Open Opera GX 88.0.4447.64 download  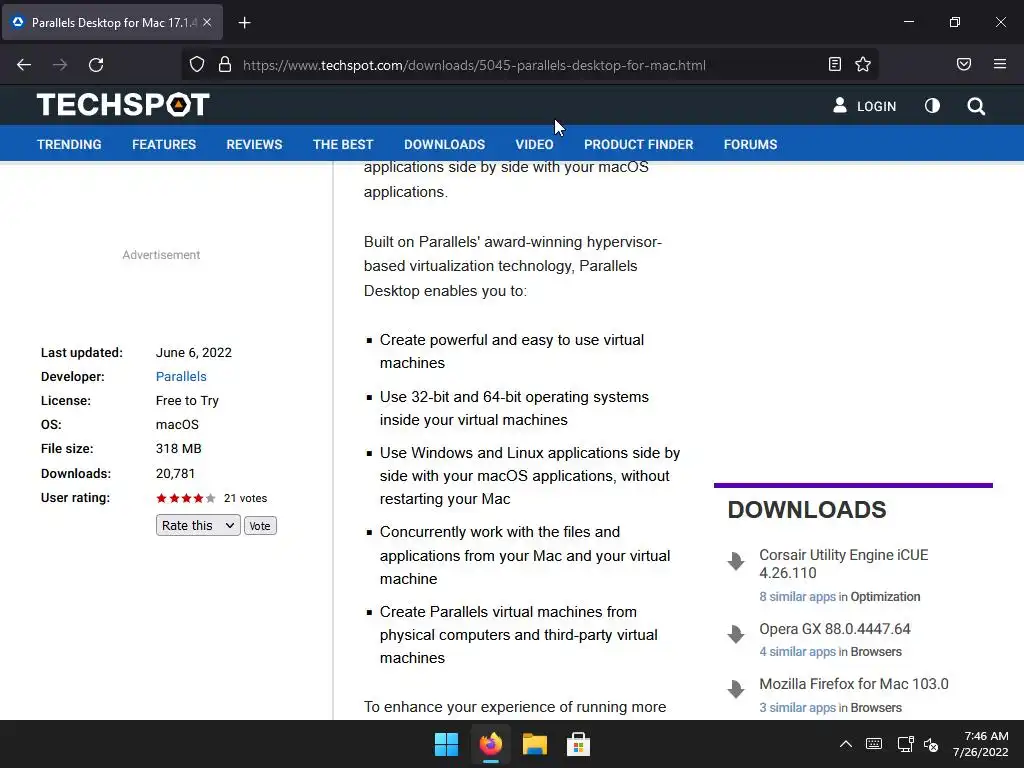835,629
